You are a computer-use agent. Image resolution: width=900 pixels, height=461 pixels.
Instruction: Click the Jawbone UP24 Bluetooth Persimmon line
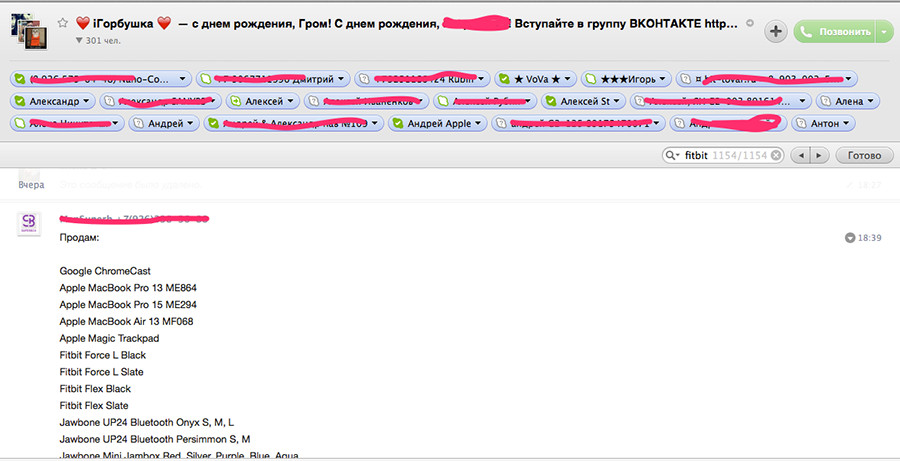pyautogui.click(x=155, y=439)
